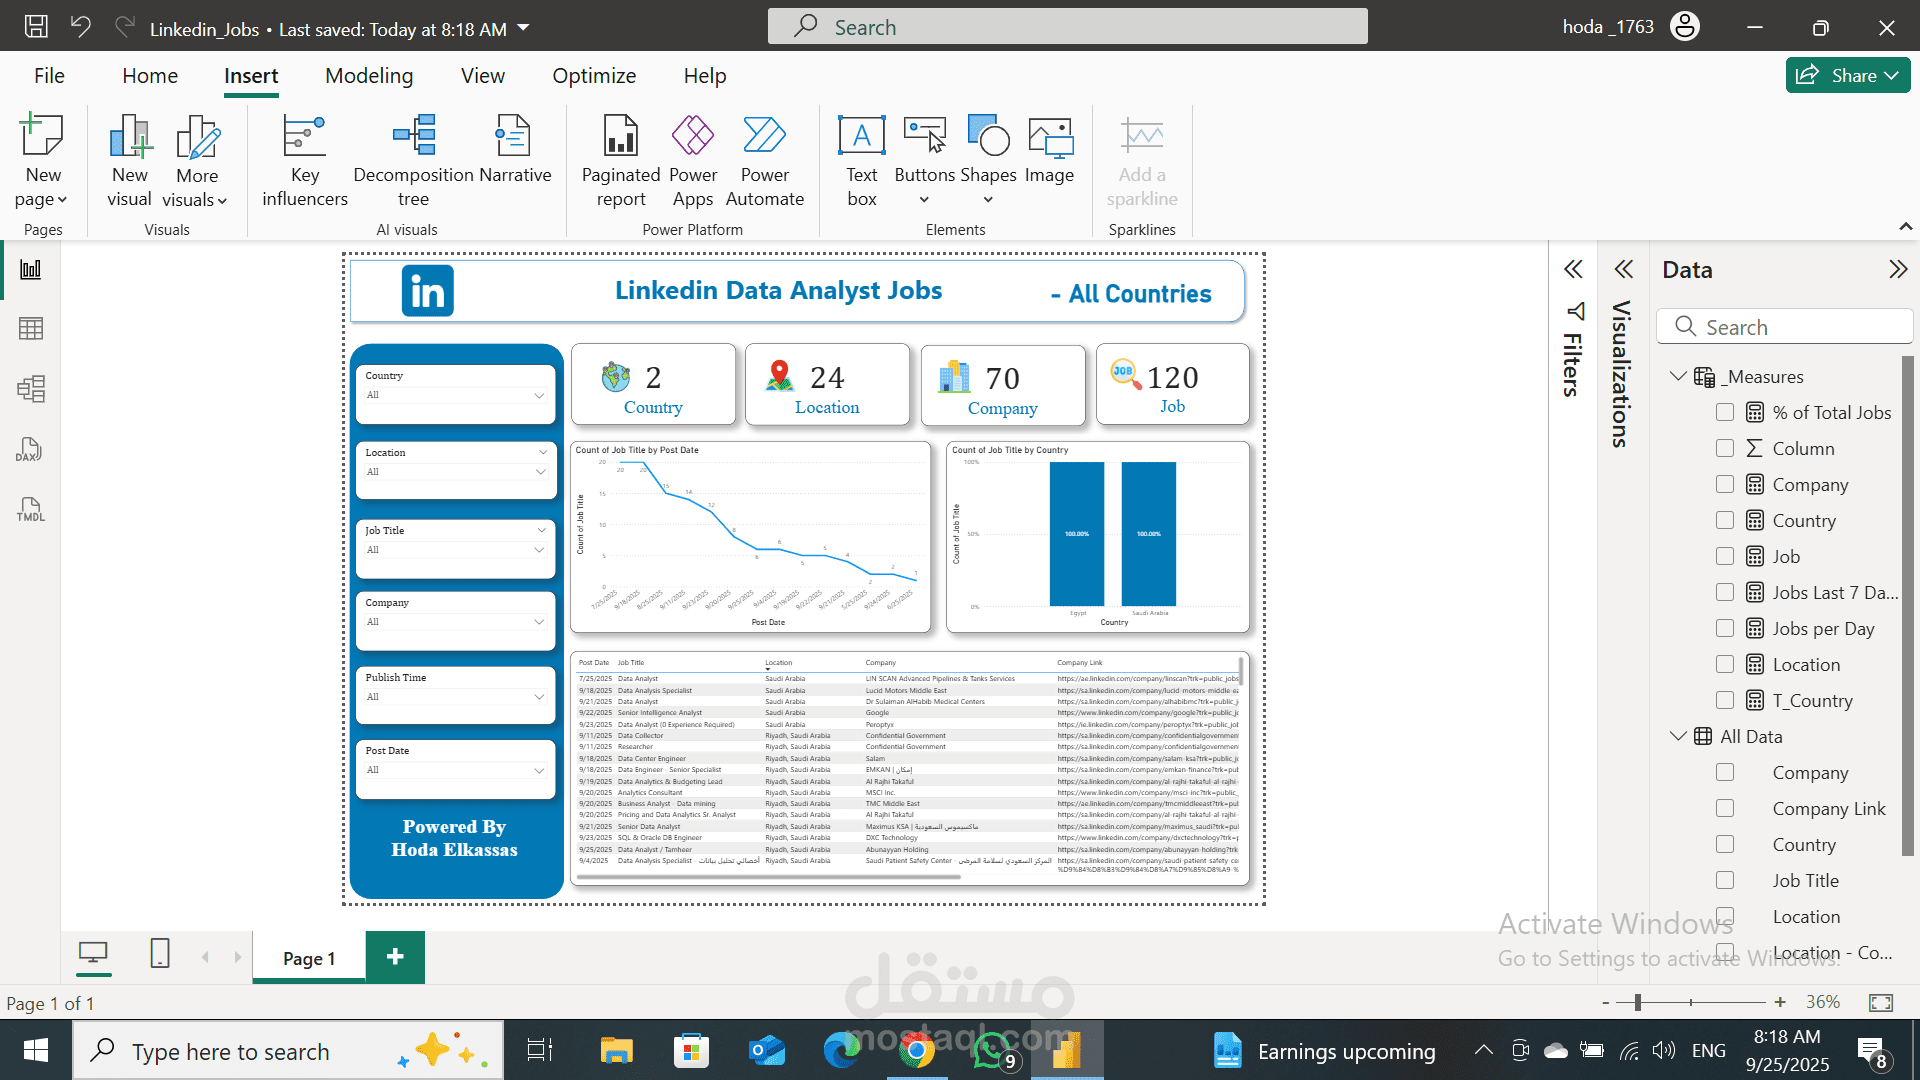This screenshot has width=1920, height=1080.
Task: Add a new report page with plus button
Action: pos(394,956)
